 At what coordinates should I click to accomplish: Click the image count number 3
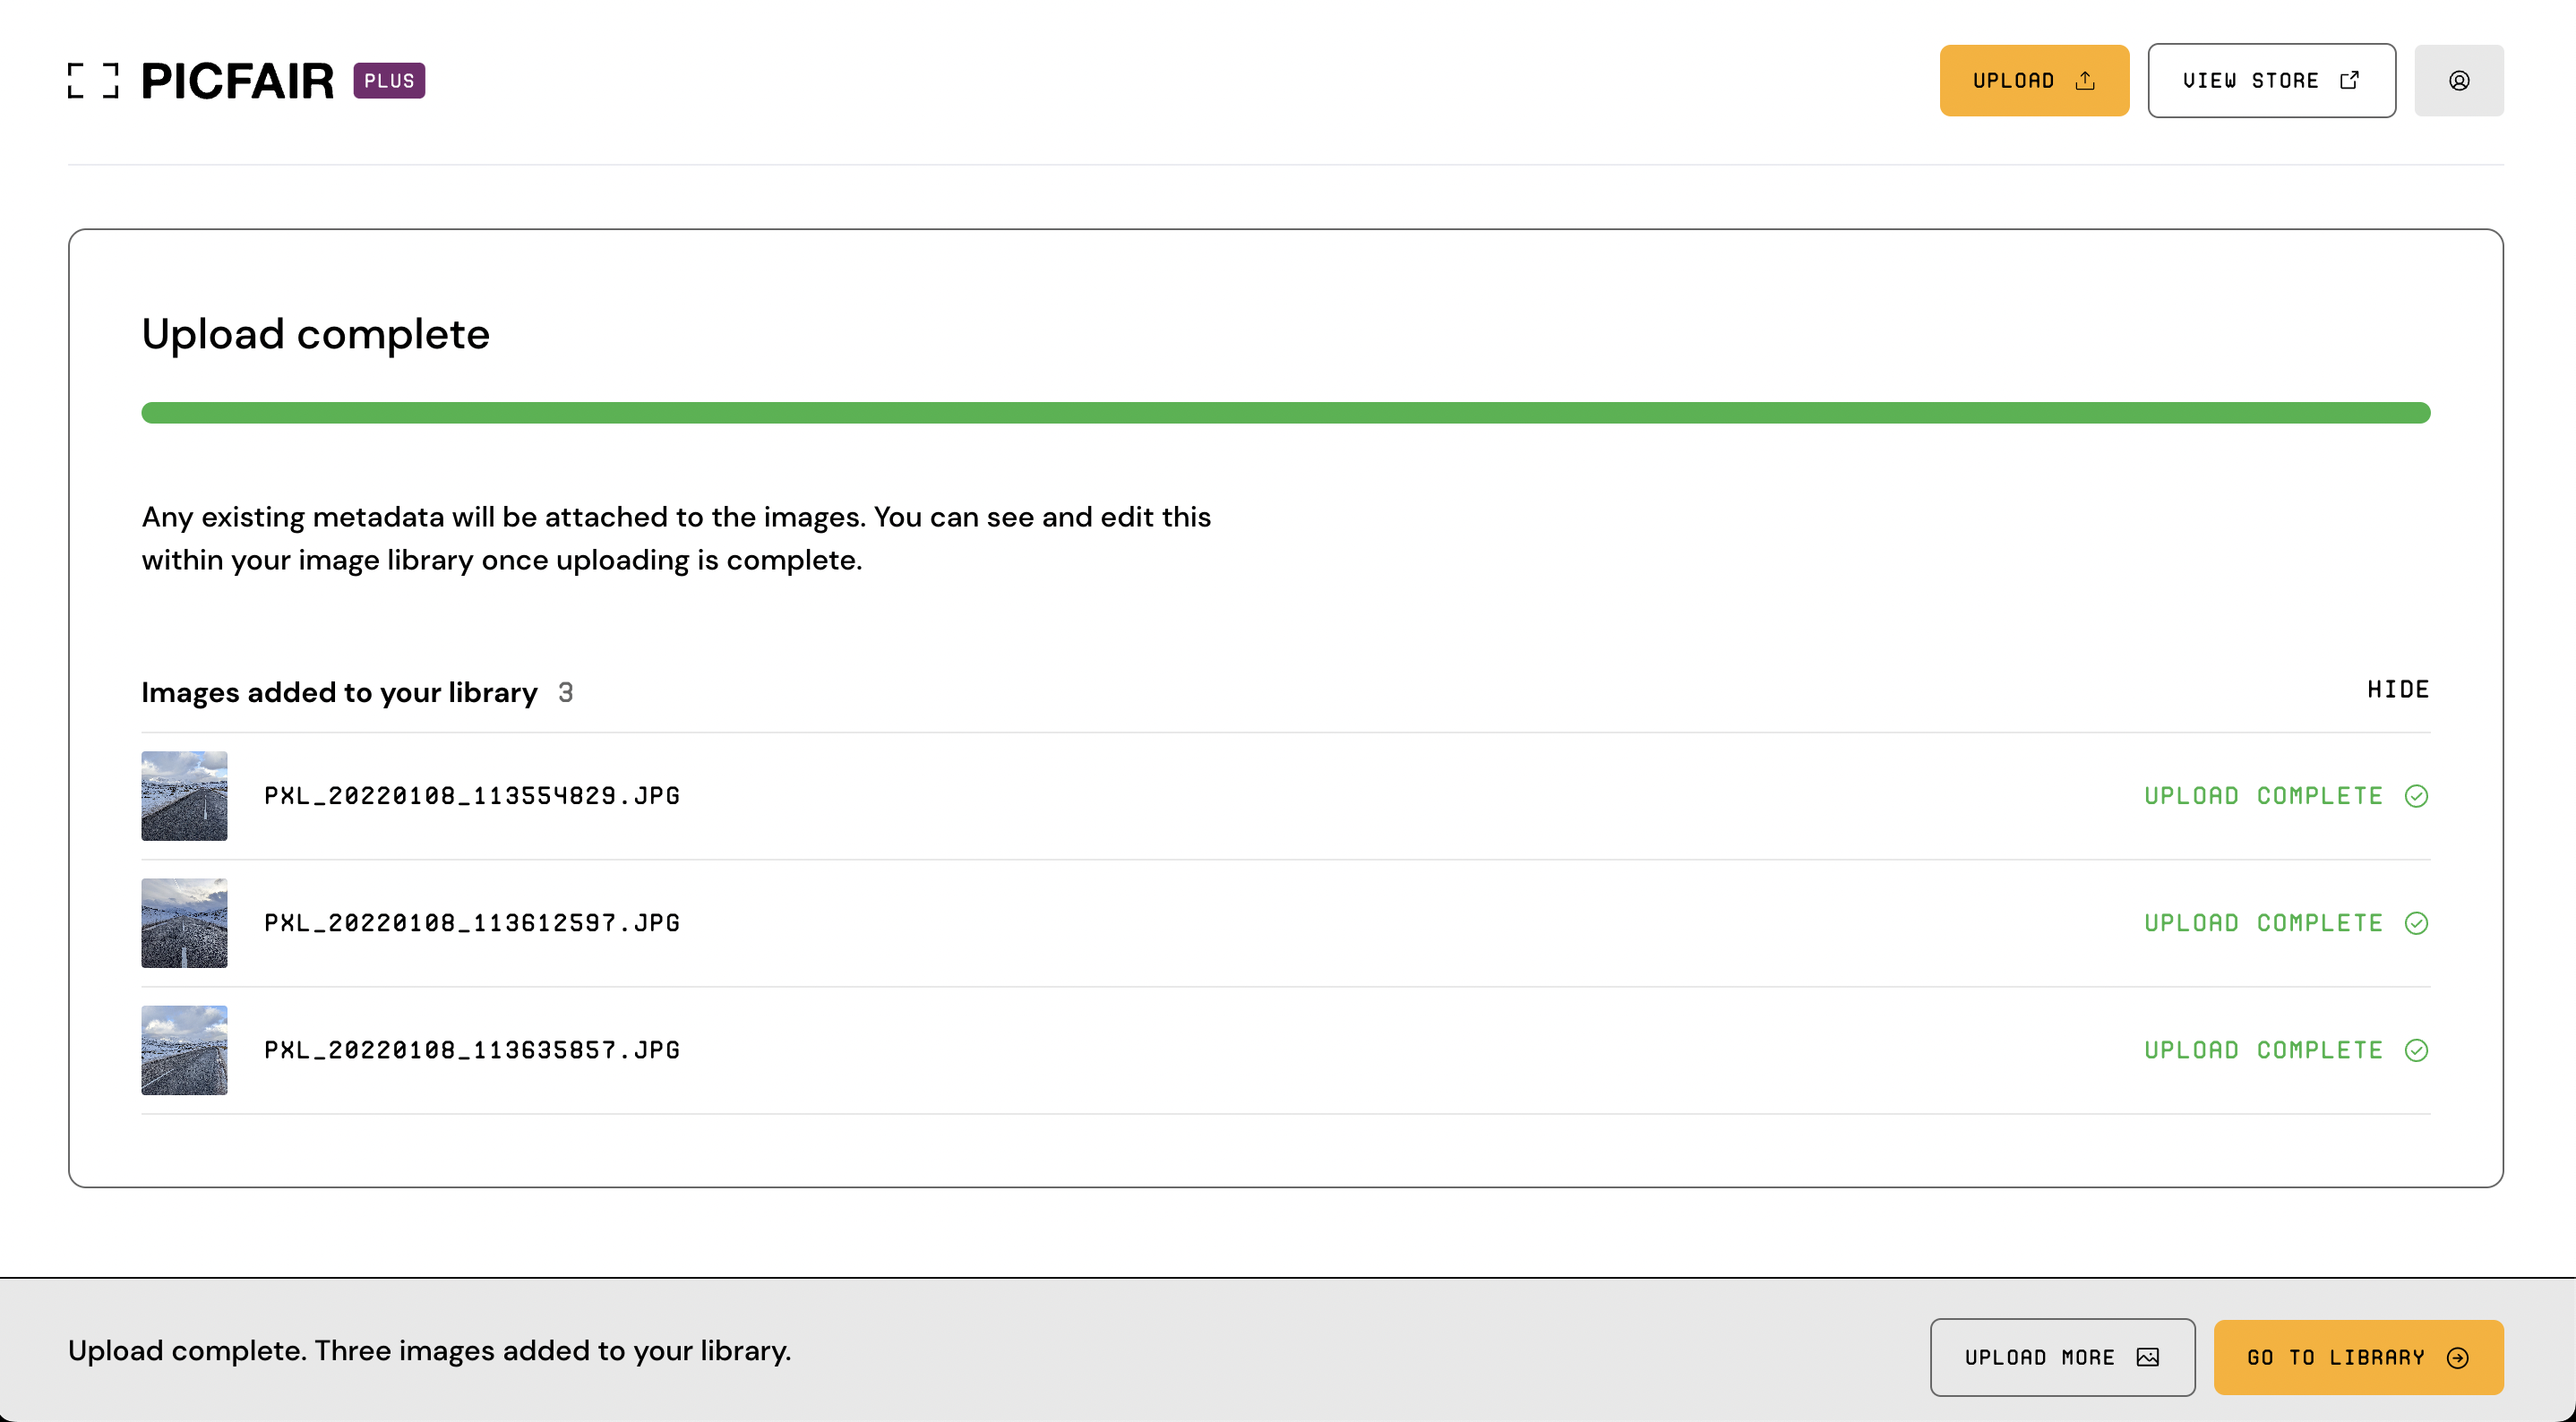pos(566,692)
